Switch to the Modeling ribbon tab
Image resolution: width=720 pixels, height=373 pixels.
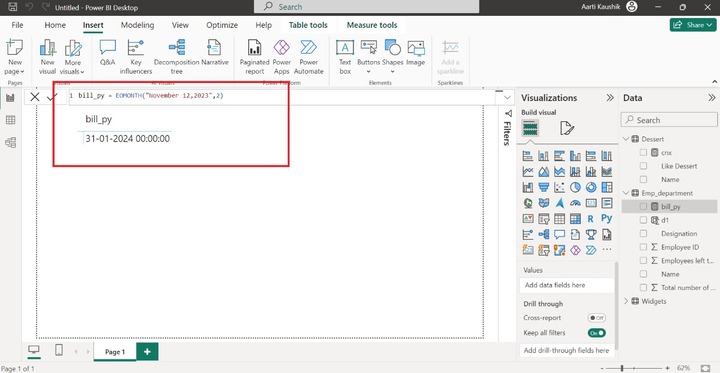137,25
